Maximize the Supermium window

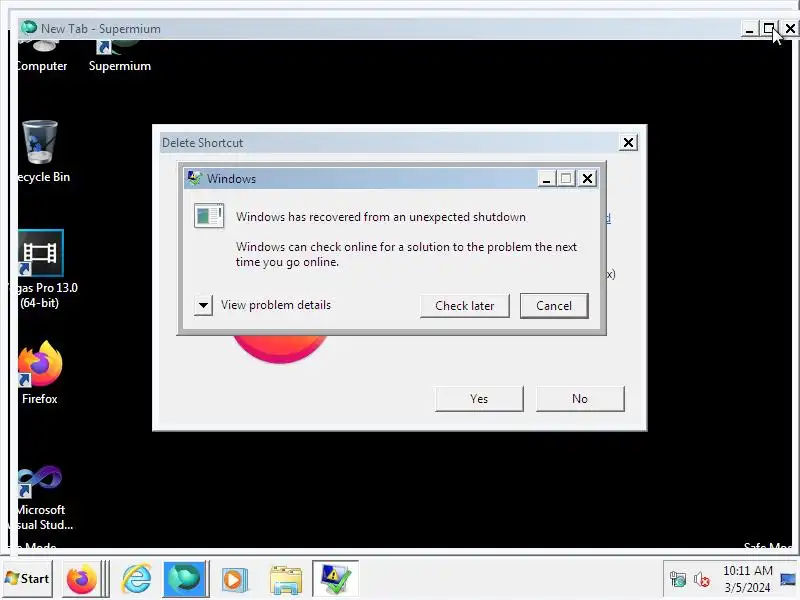click(768, 29)
